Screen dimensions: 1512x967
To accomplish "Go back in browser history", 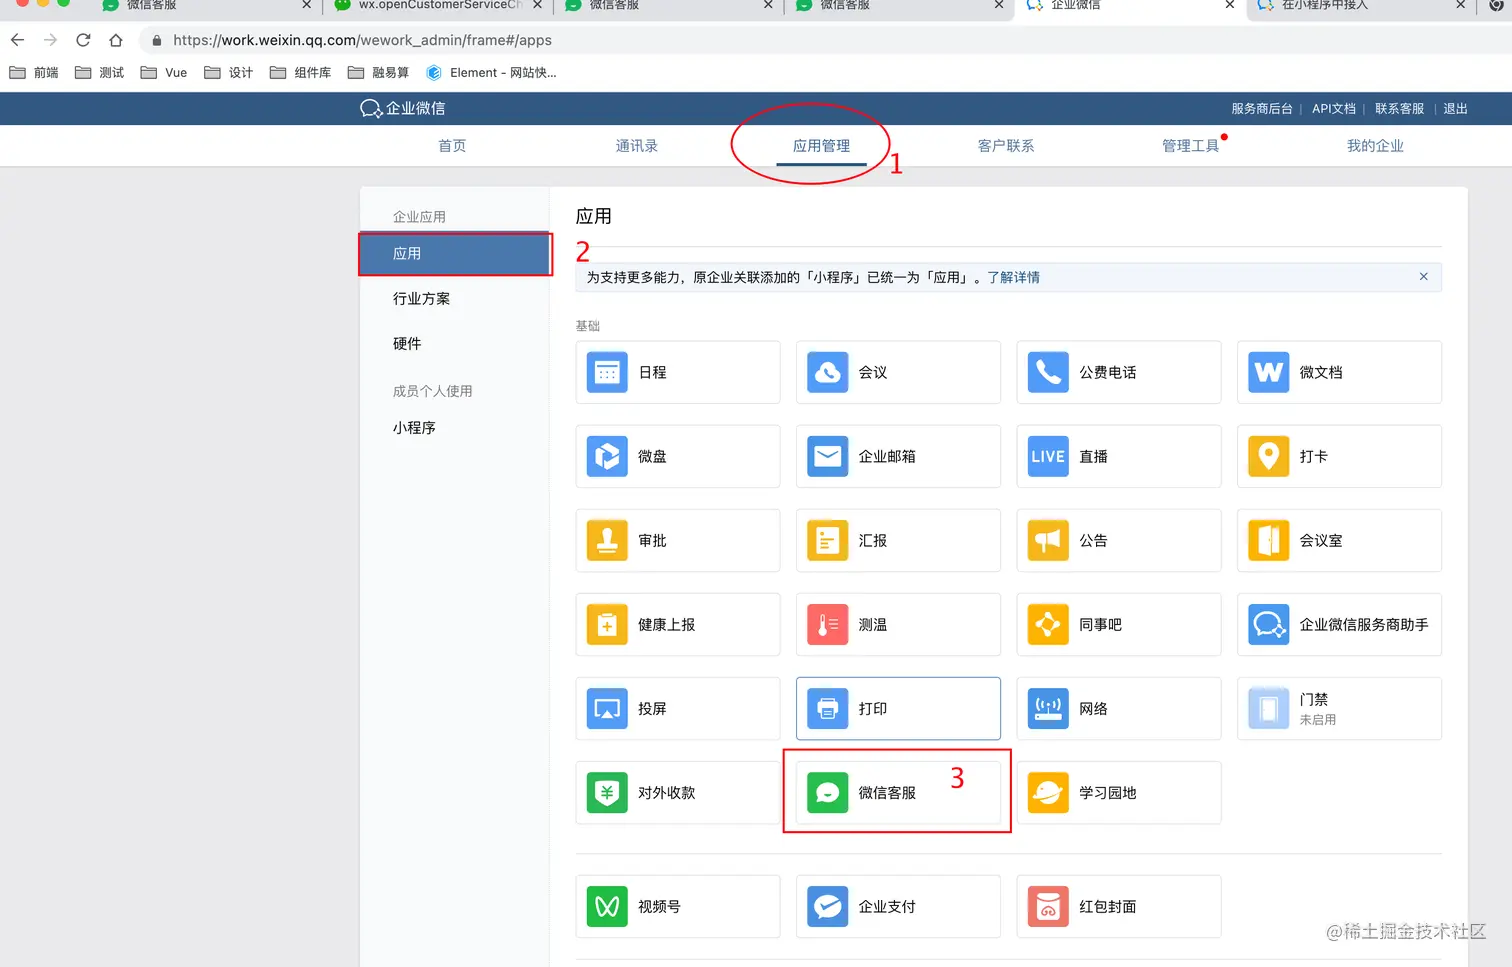I will point(17,40).
